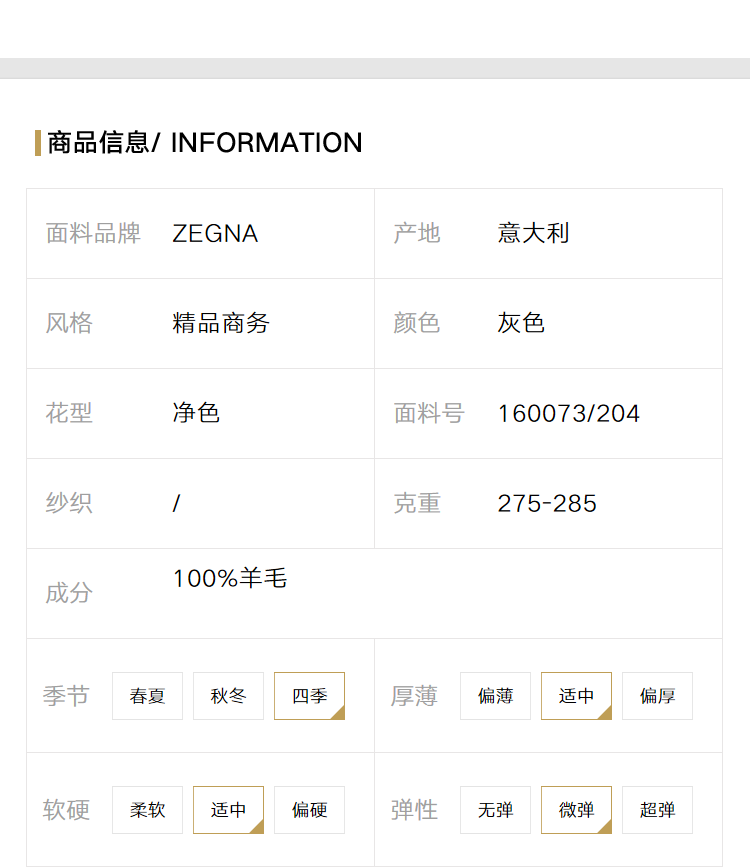
Task: Click the 灰色 color value
Action: (x=521, y=323)
